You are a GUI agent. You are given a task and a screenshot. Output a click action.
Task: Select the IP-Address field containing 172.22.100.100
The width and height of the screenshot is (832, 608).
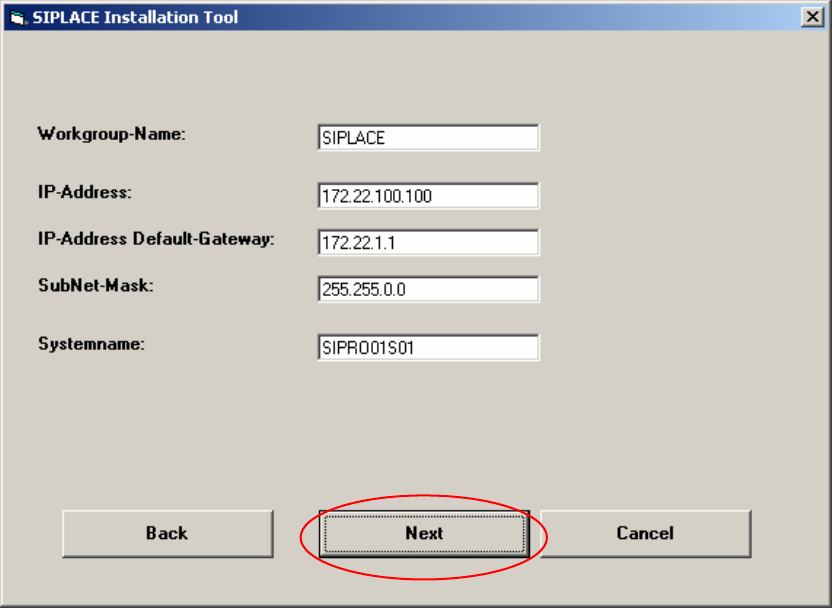[429, 196]
